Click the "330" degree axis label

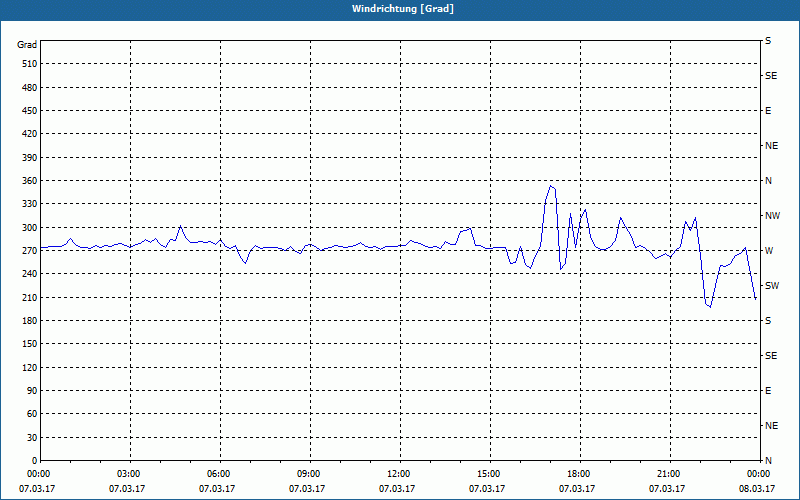tap(30, 204)
